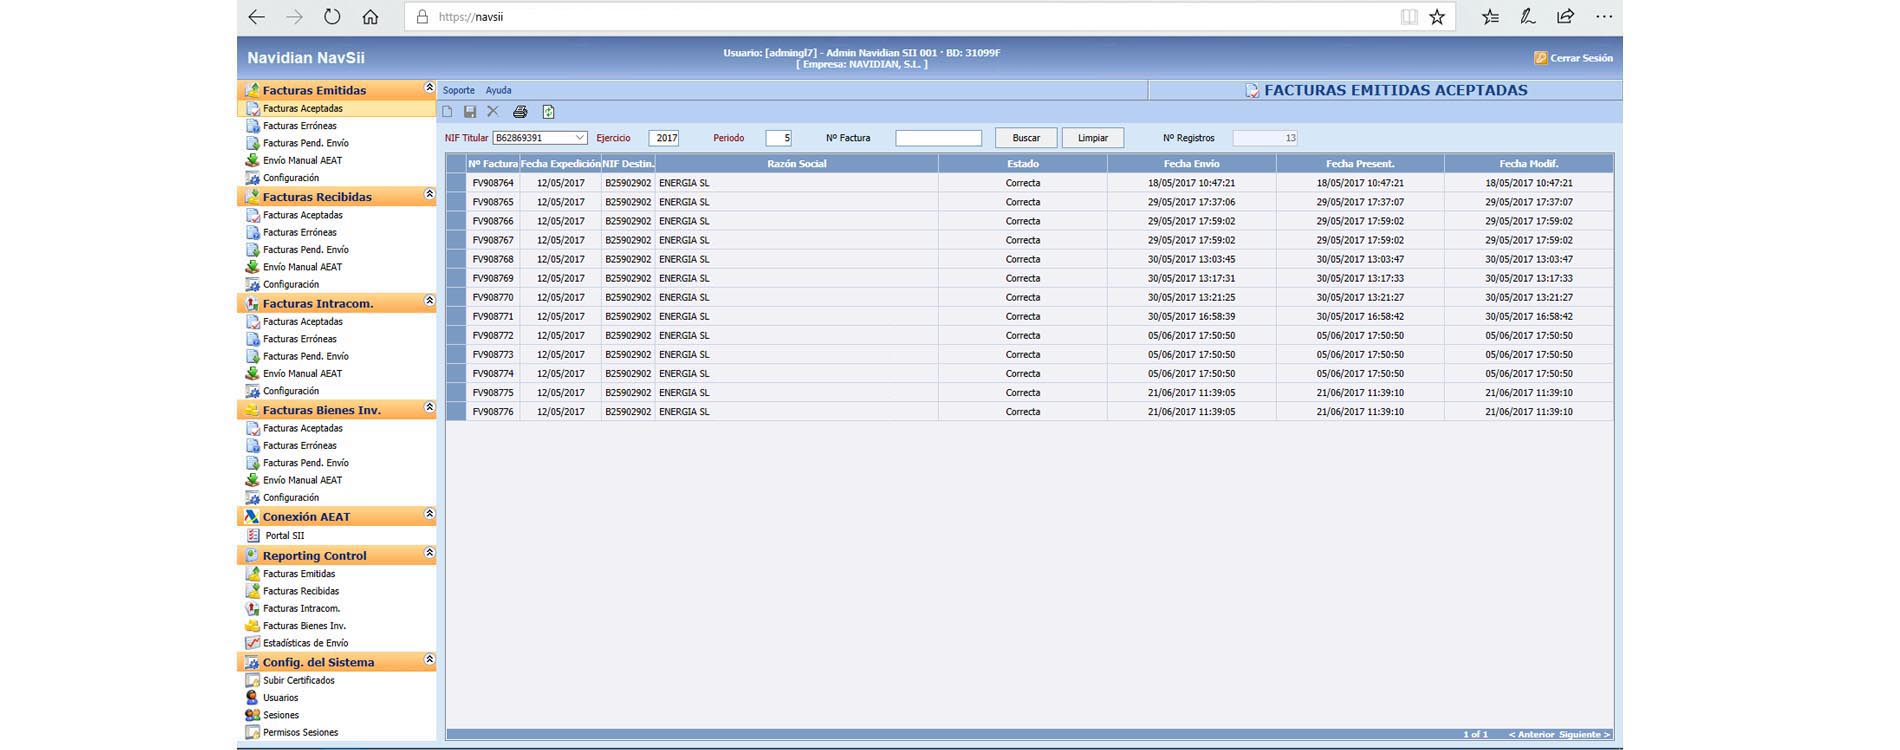Open the NIF Titular dropdown
Screen dimensions: 1900x750
pyautogui.click(x=579, y=138)
